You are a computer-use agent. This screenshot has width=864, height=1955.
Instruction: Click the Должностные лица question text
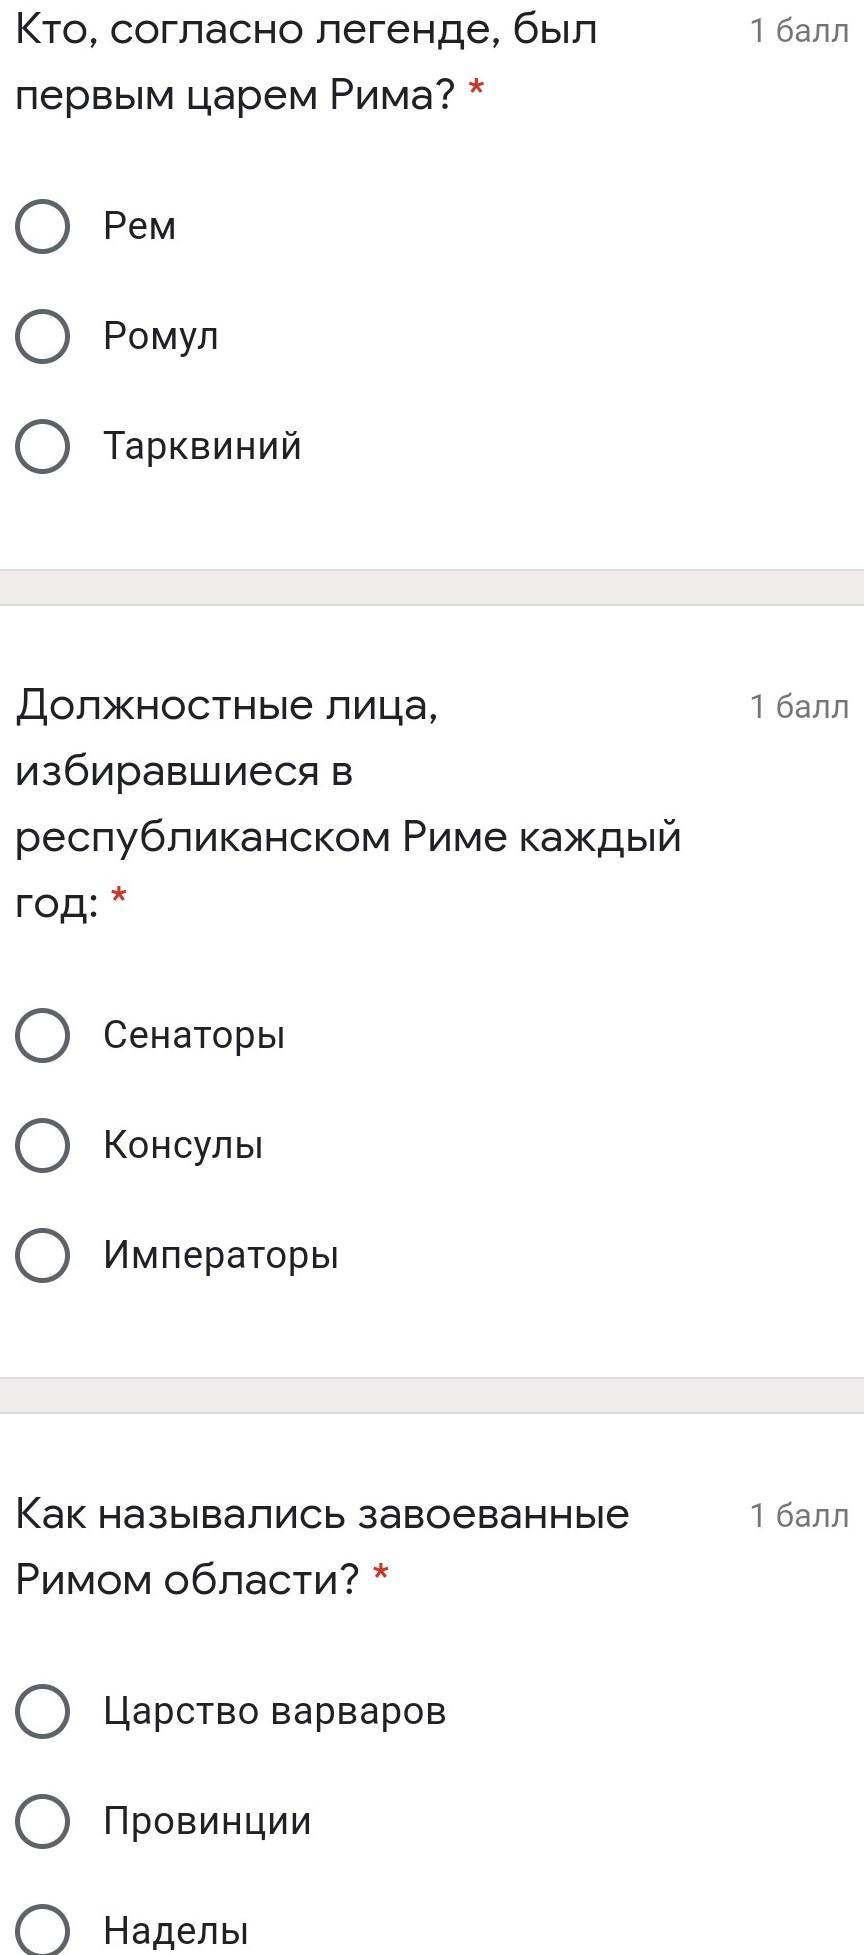(347, 803)
